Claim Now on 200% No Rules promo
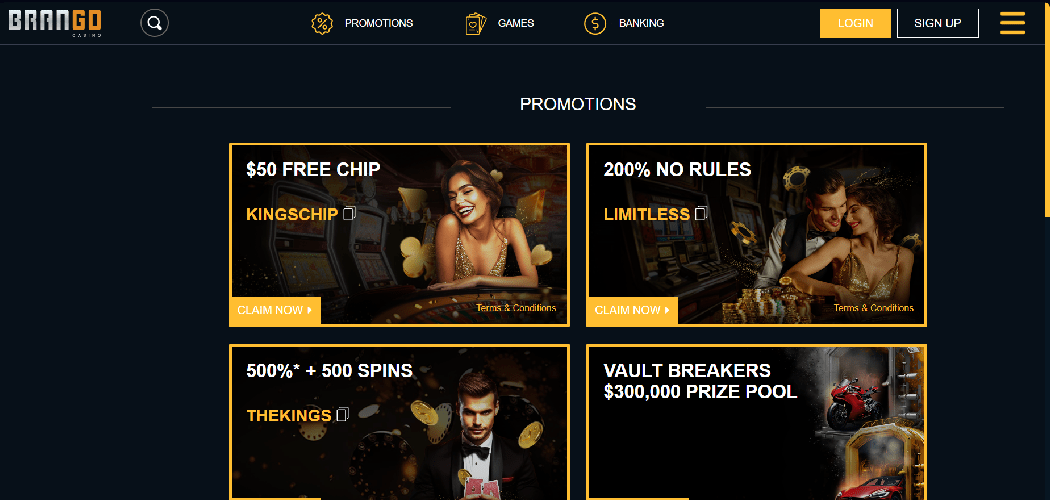 click(632, 311)
